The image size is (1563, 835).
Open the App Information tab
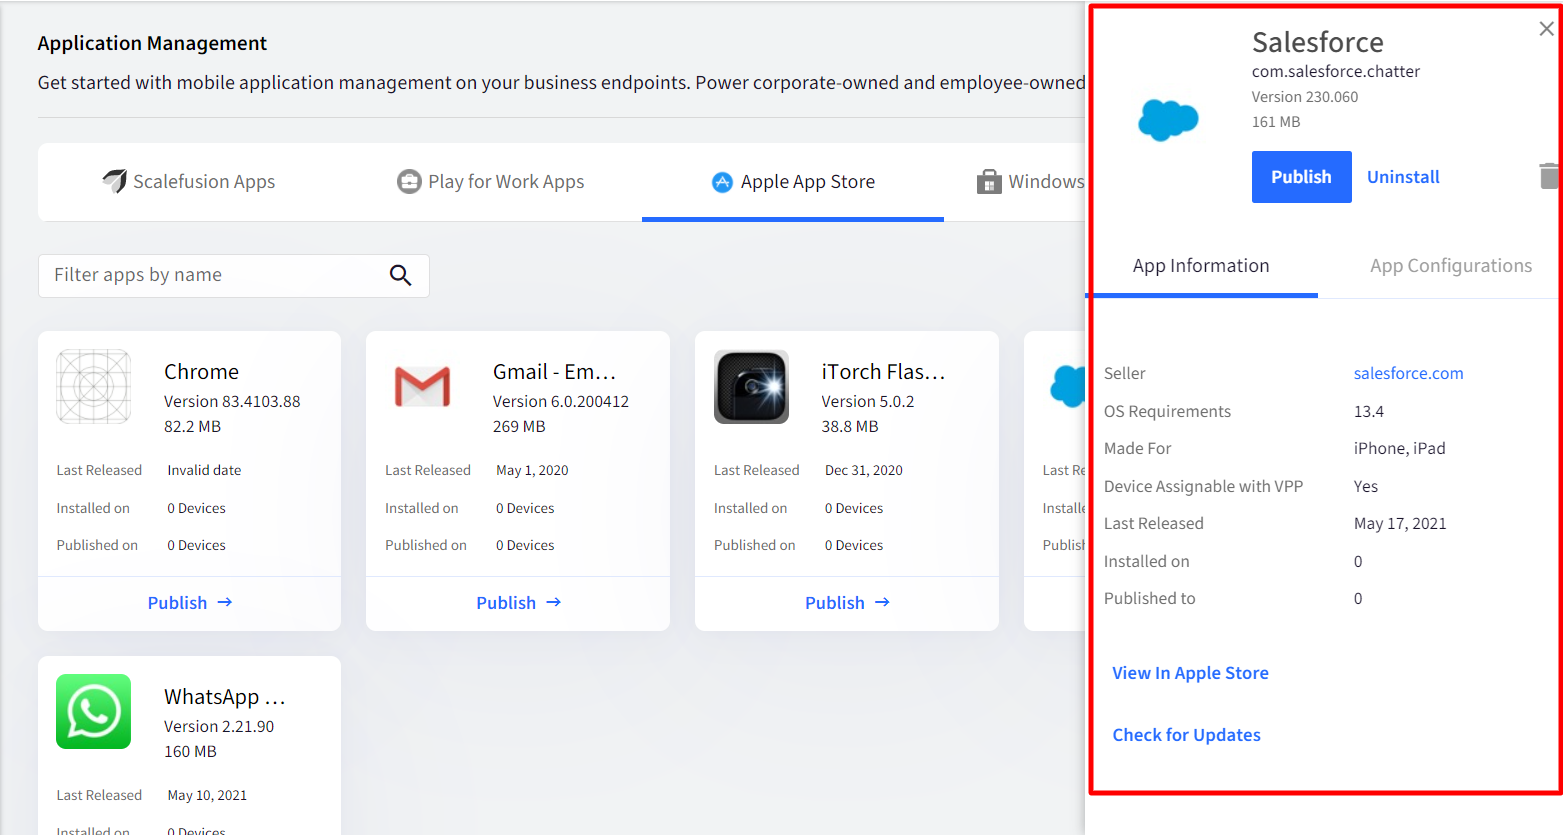(1201, 266)
